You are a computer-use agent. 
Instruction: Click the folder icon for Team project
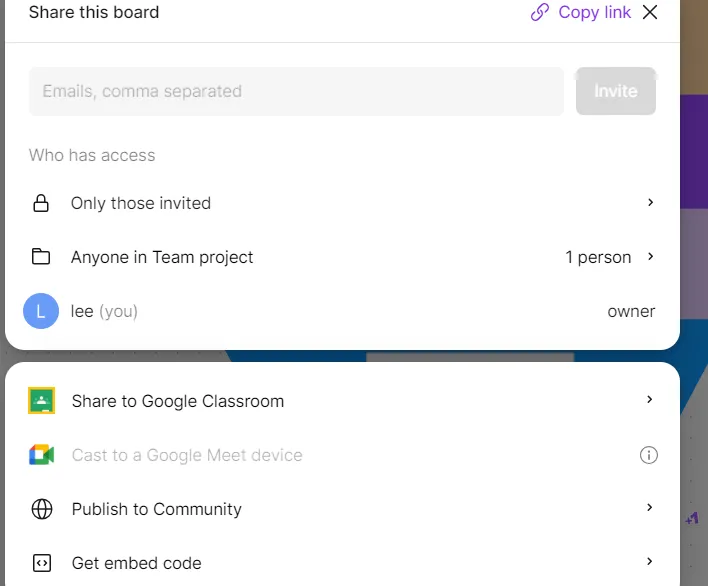(41, 257)
